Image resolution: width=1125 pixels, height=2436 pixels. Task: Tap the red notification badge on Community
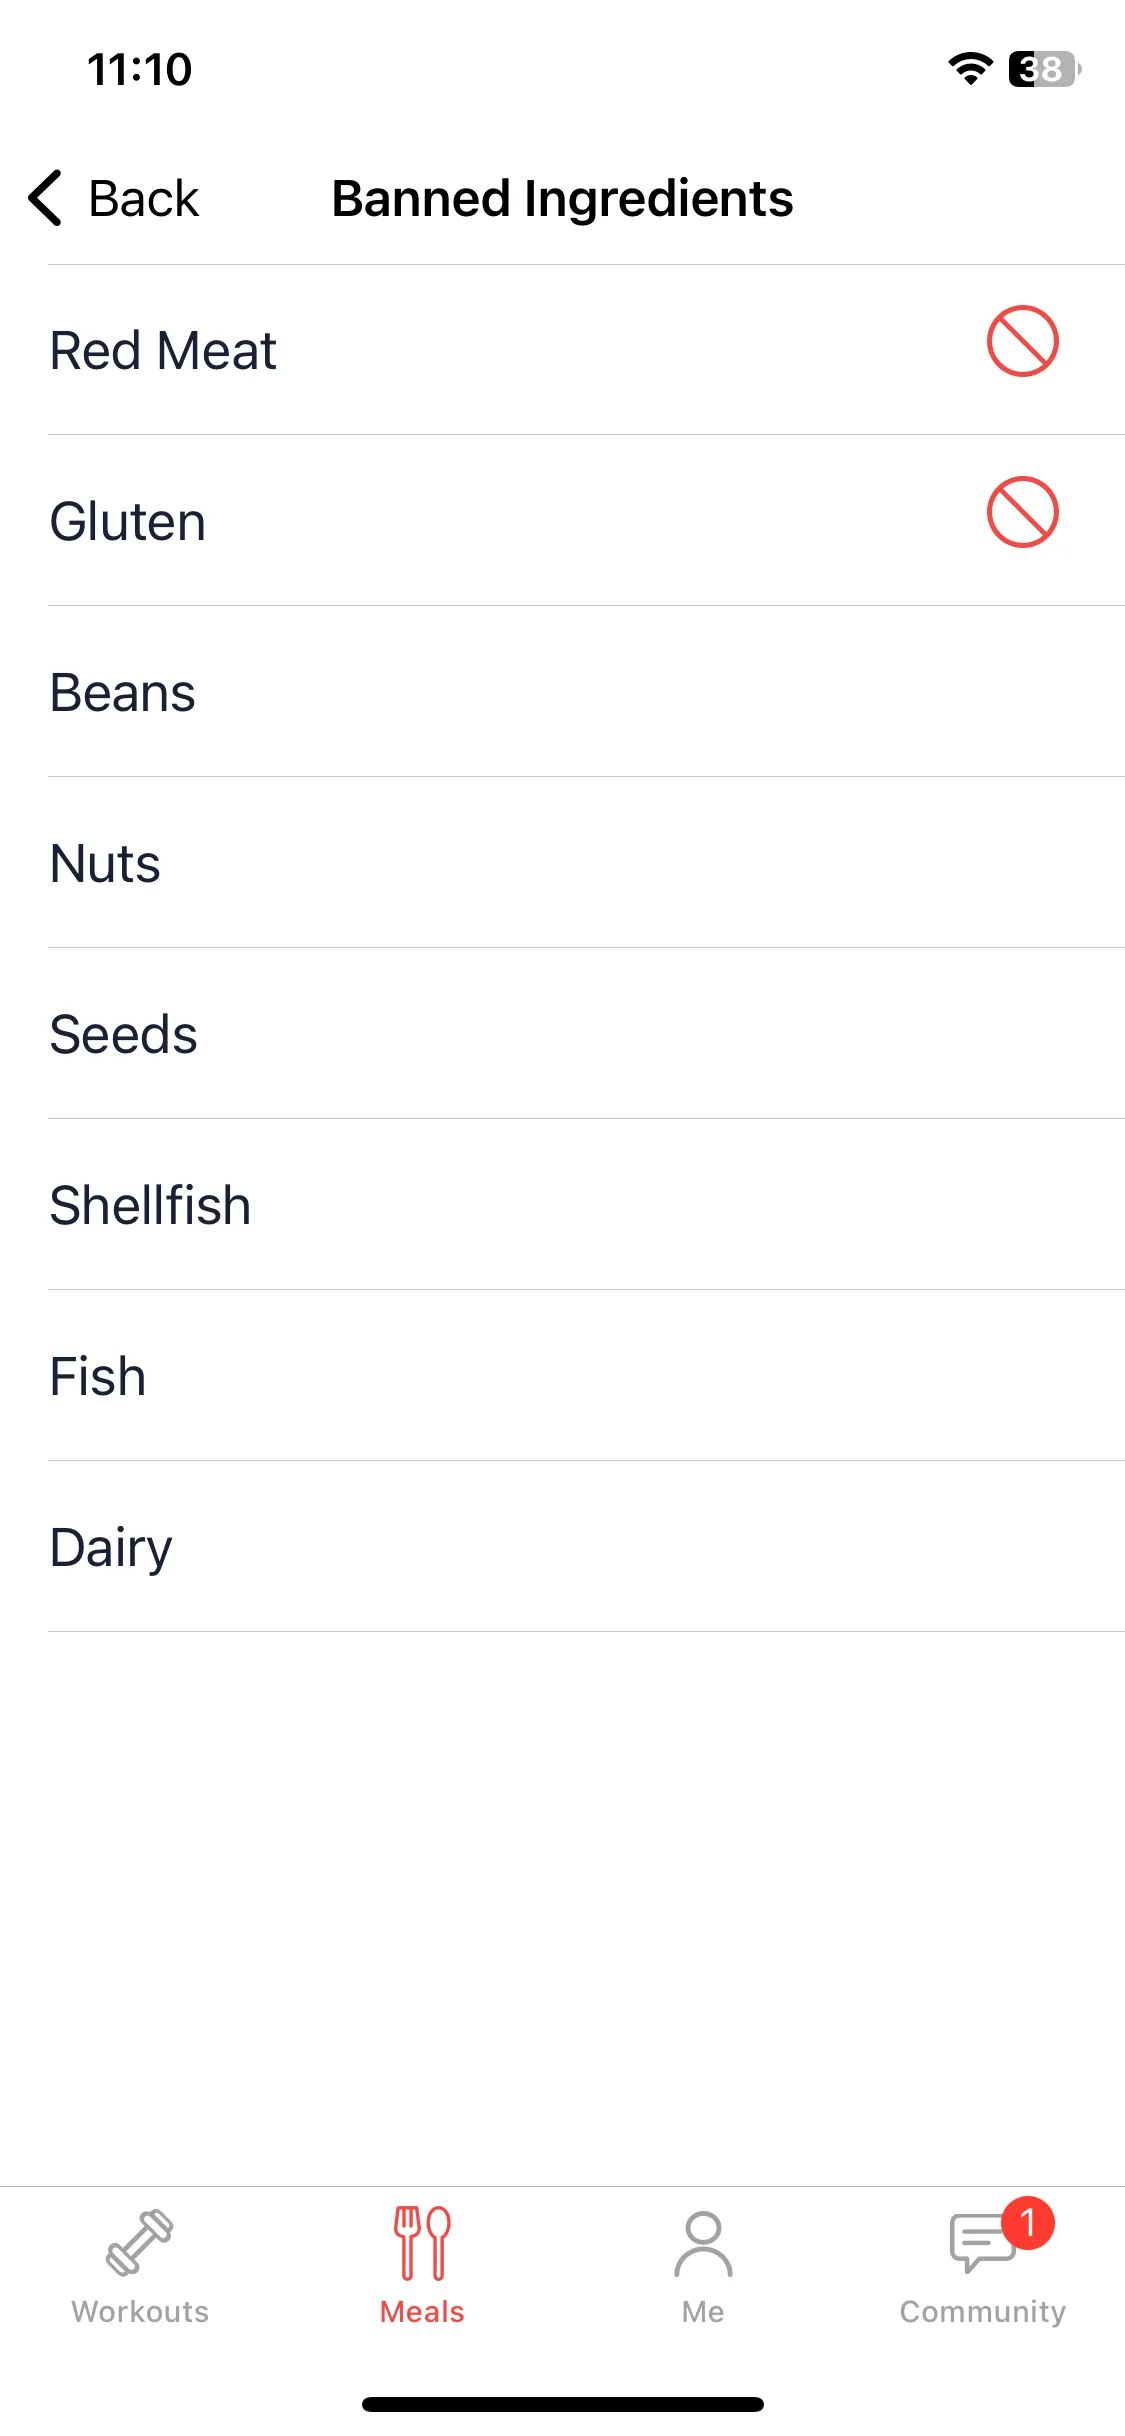click(1028, 2223)
